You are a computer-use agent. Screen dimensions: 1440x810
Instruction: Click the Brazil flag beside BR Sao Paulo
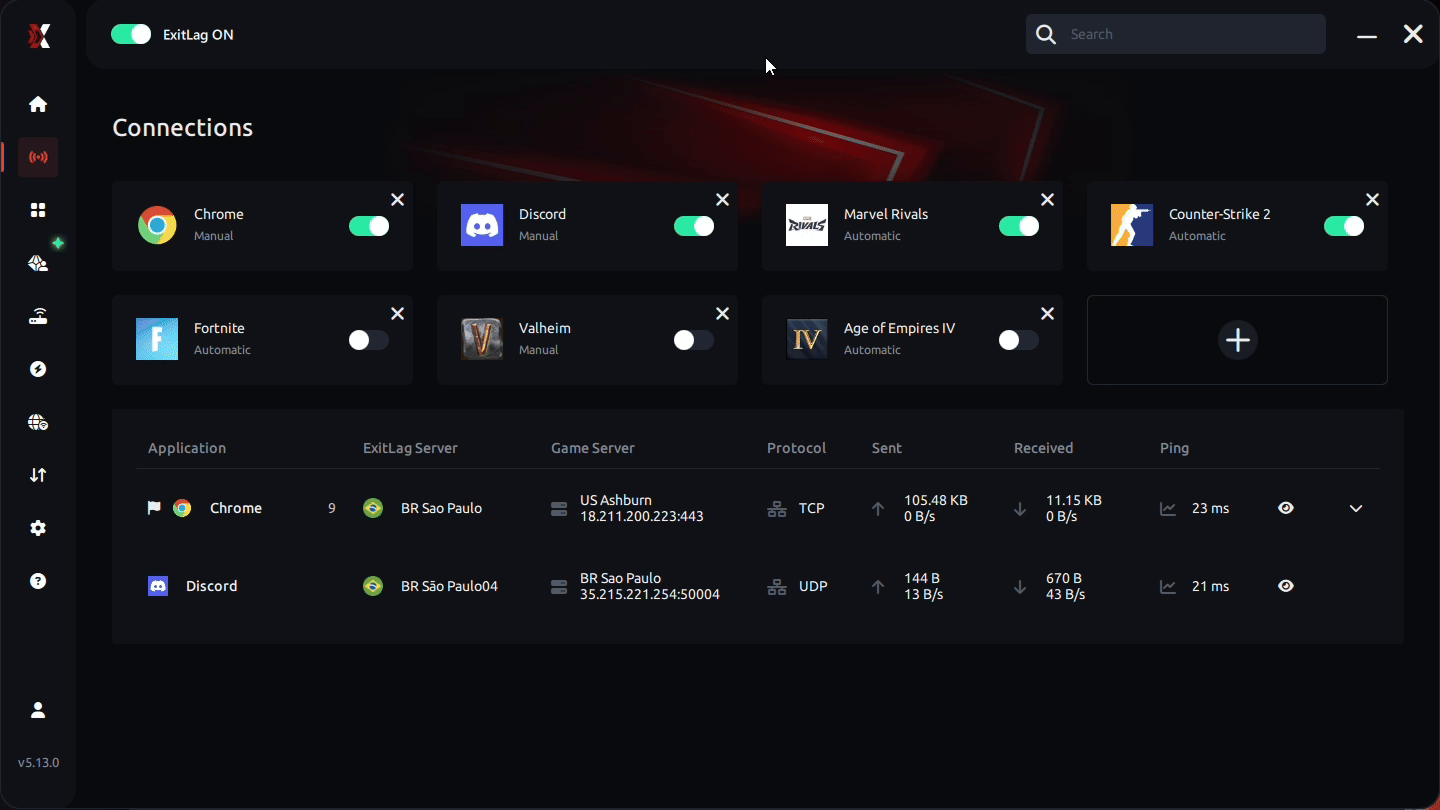(373, 508)
